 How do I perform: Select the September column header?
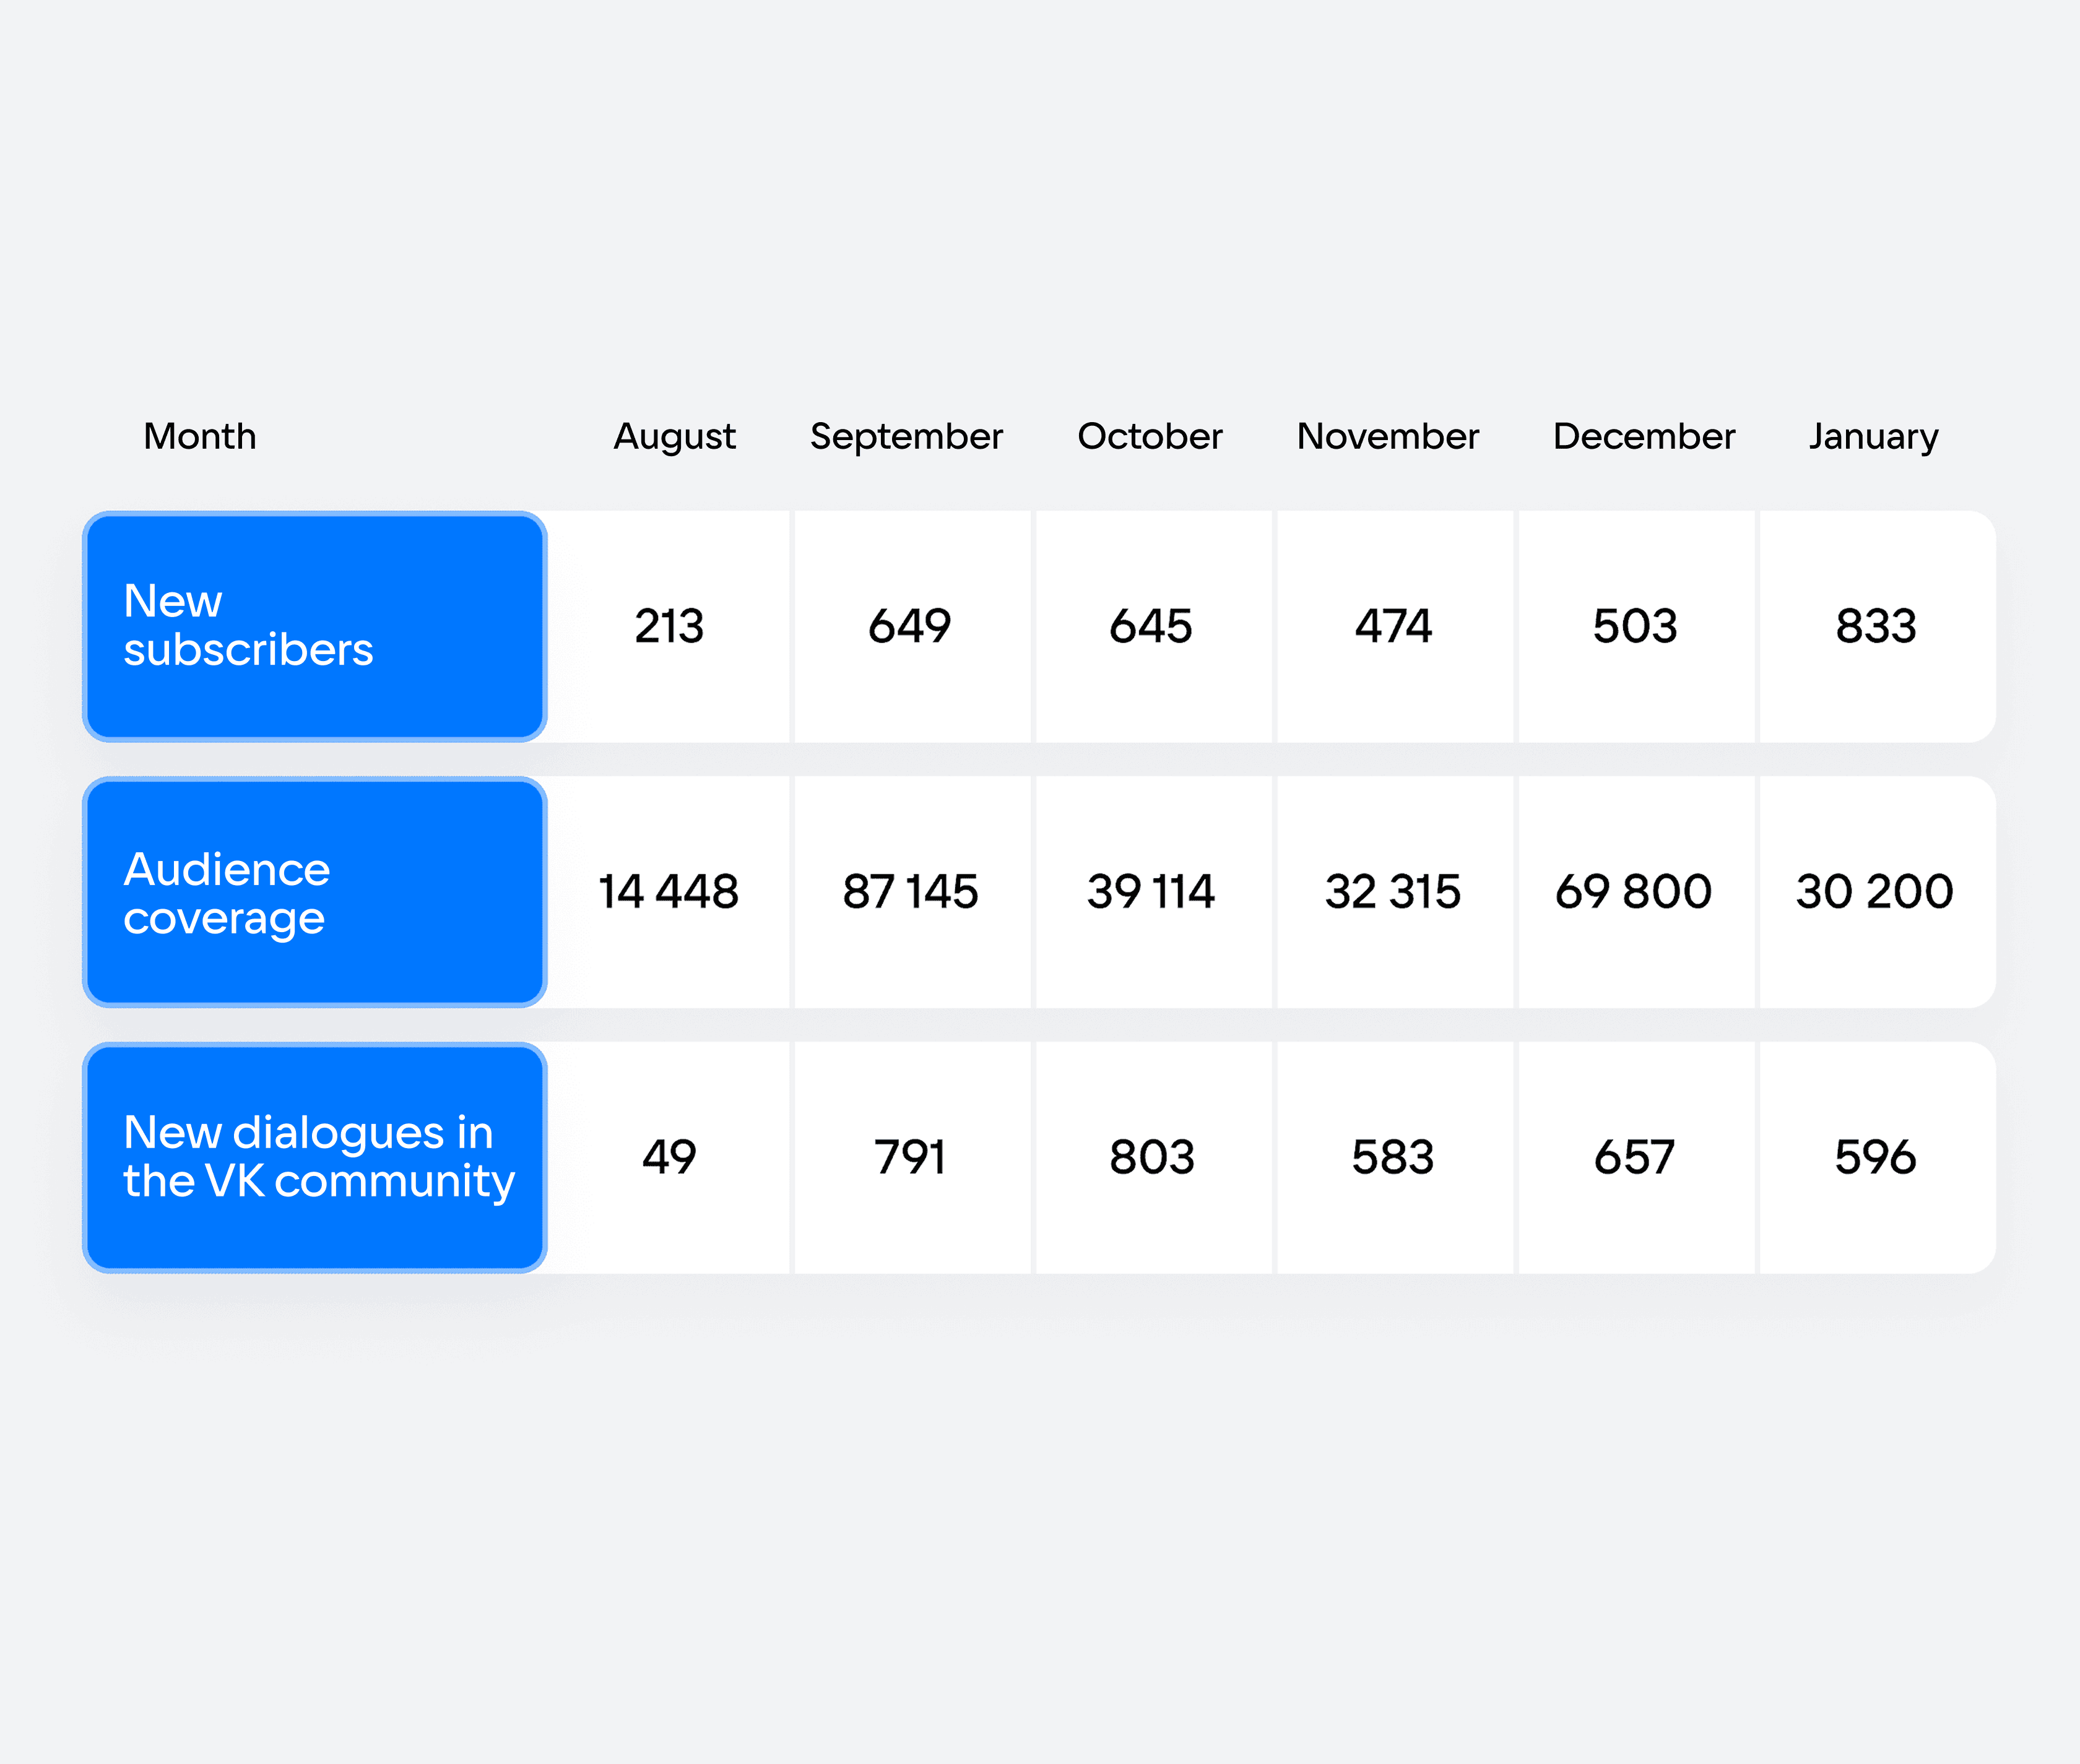(x=906, y=437)
